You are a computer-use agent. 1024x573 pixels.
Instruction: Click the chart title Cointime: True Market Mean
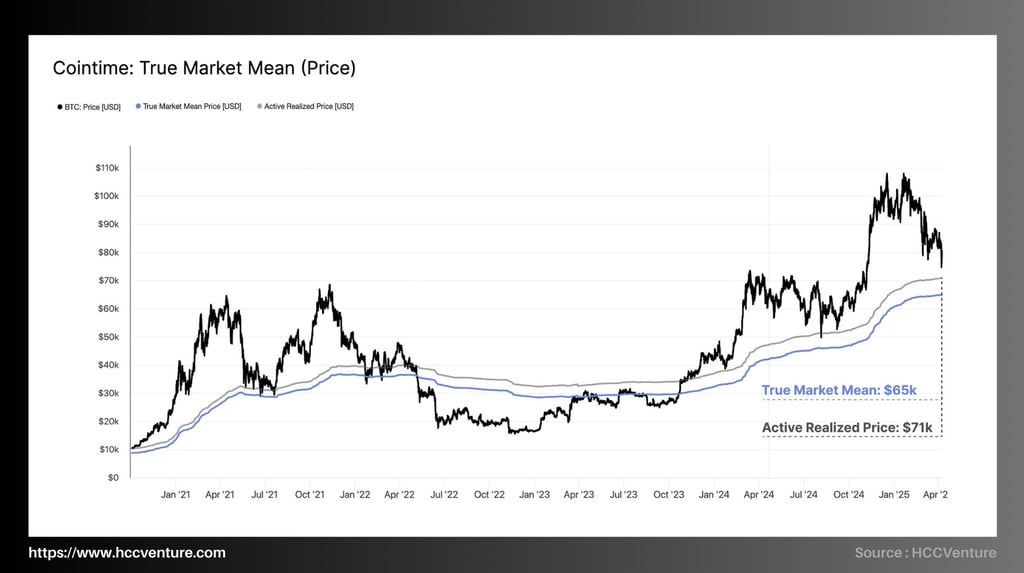(204, 68)
